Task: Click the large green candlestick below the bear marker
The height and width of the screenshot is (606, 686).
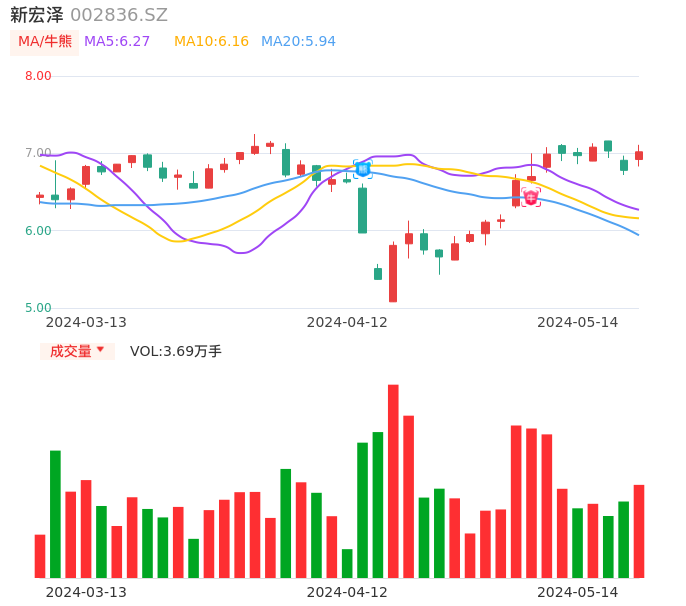Action: [362, 210]
